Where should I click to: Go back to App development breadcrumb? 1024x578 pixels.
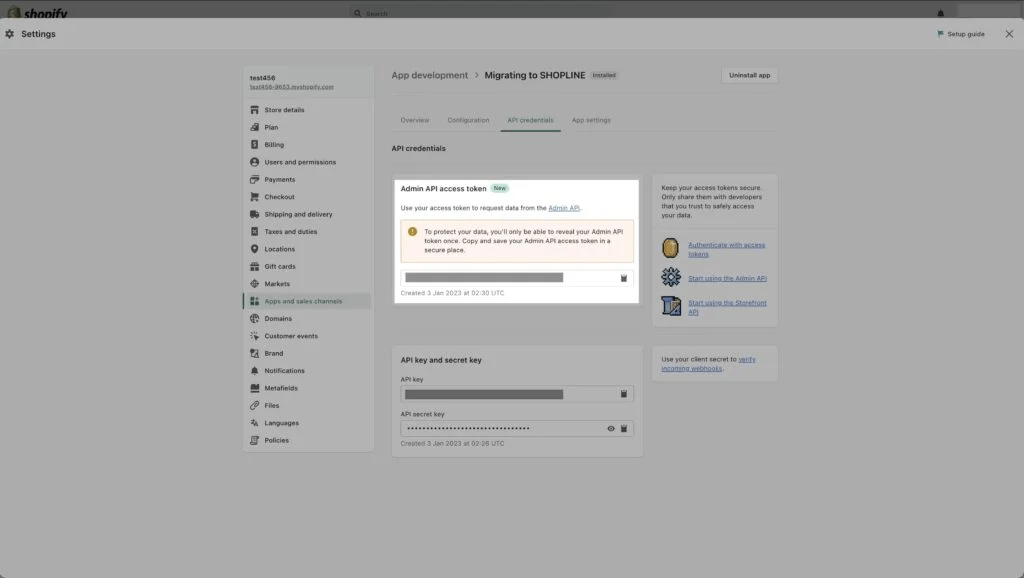pos(430,75)
